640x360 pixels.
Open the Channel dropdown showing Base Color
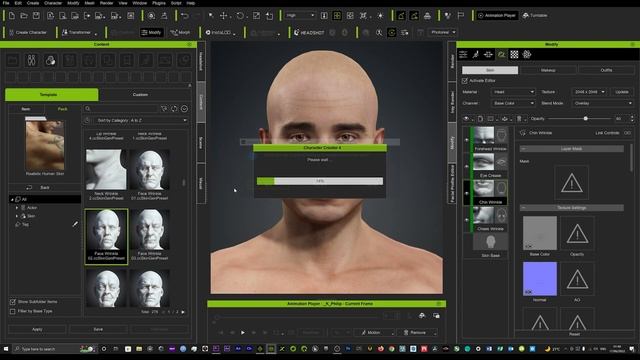(513, 103)
